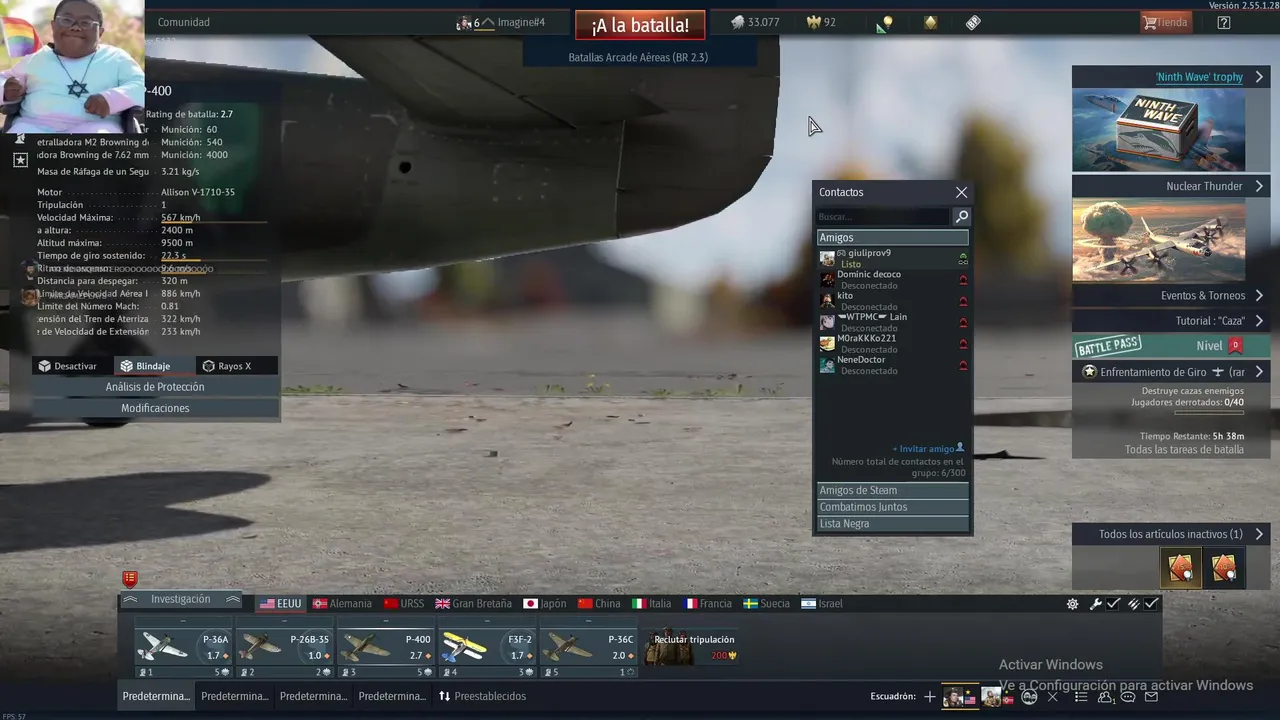Image resolution: width=1280 pixels, height=720 pixels.
Task: Open the squad list icon
Action: pyautogui.click(x=1079, y=697)
